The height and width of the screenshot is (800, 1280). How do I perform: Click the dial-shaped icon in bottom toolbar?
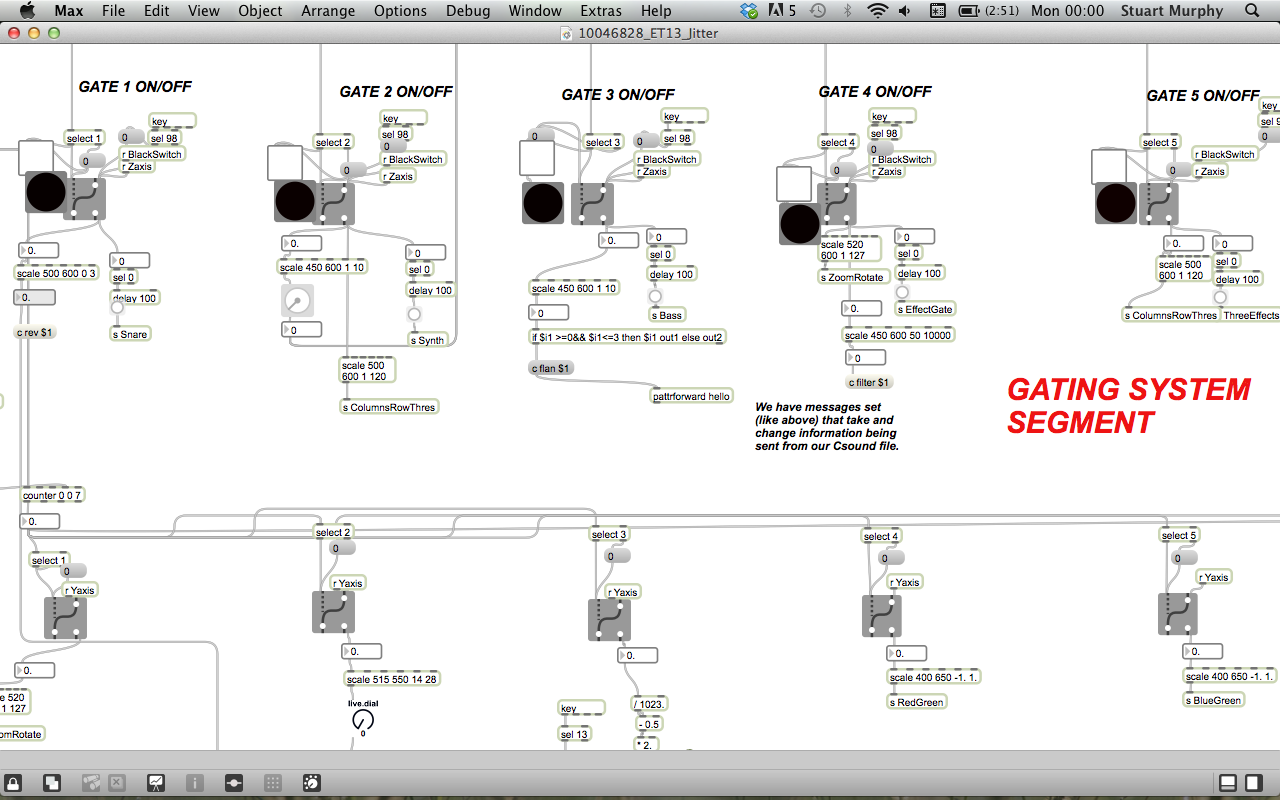[x=311, y=783]
